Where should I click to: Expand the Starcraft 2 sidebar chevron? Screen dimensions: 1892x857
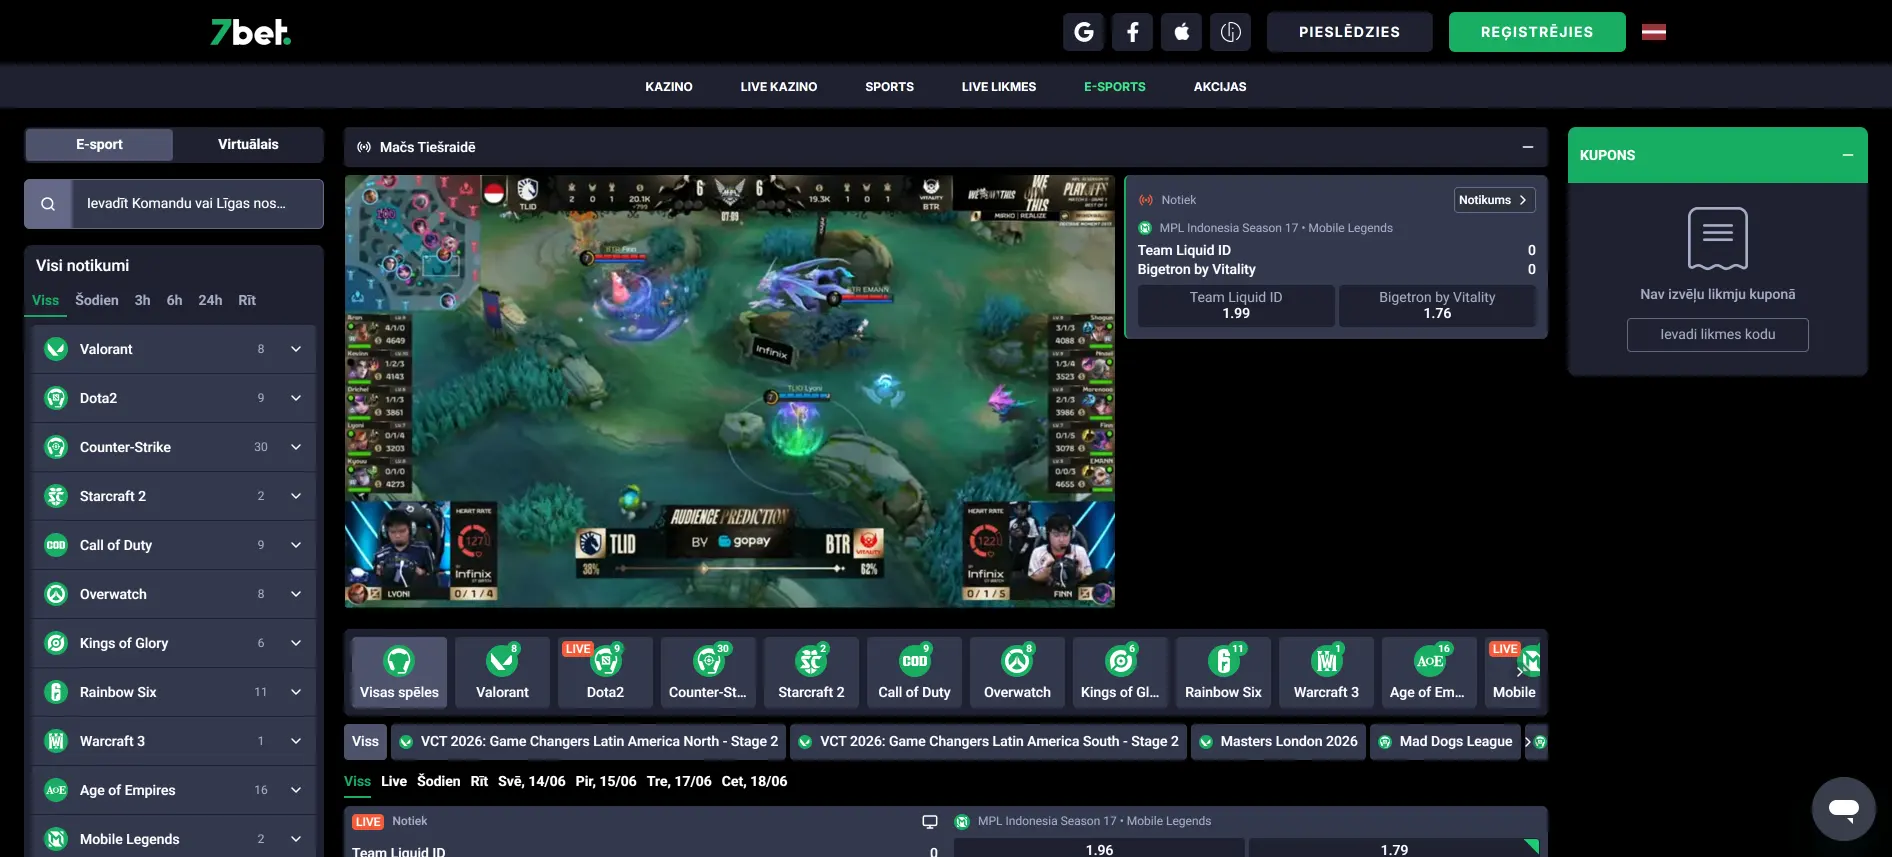coord(296,496)
